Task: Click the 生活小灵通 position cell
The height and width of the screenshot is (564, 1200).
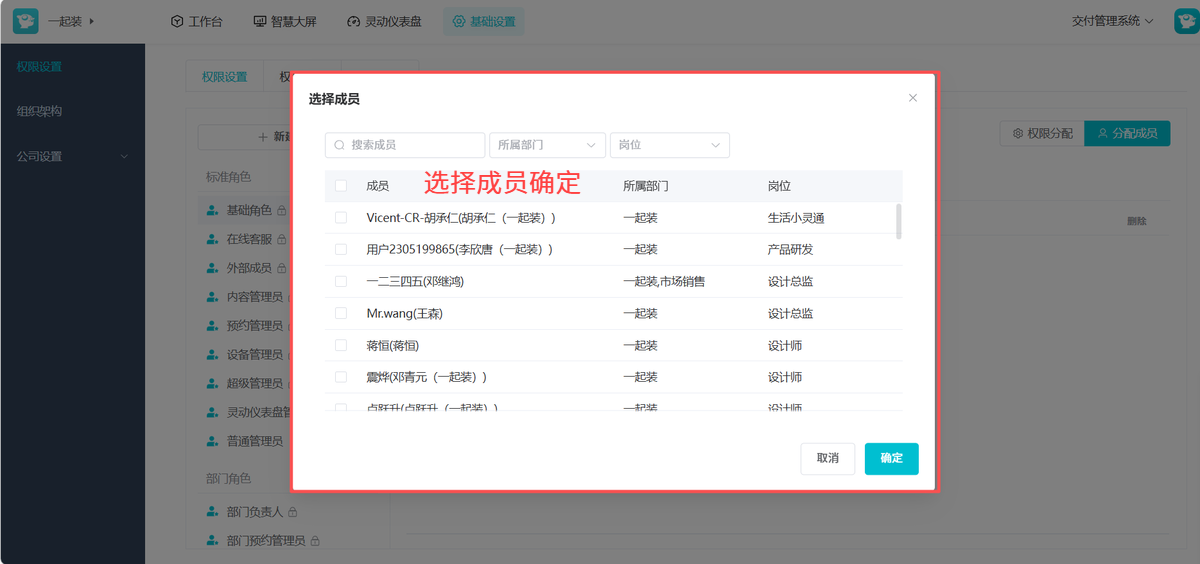Action: click(796, 217)
